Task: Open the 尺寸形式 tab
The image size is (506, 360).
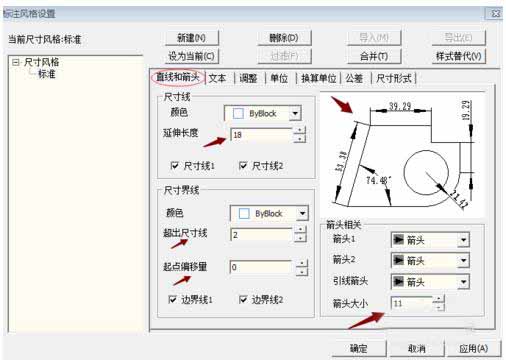Action: pos(394,78)
